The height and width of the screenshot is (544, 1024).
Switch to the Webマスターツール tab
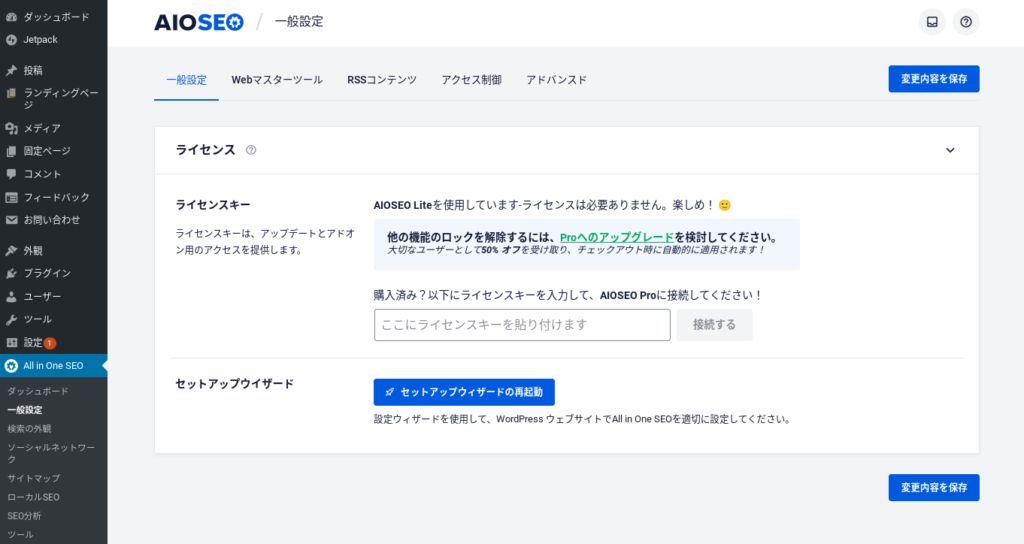(x=277, y=80)
